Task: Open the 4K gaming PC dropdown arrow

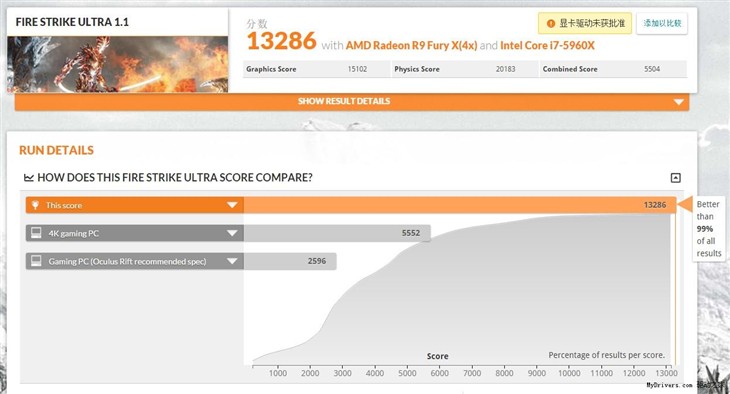Action: [232, 233]
